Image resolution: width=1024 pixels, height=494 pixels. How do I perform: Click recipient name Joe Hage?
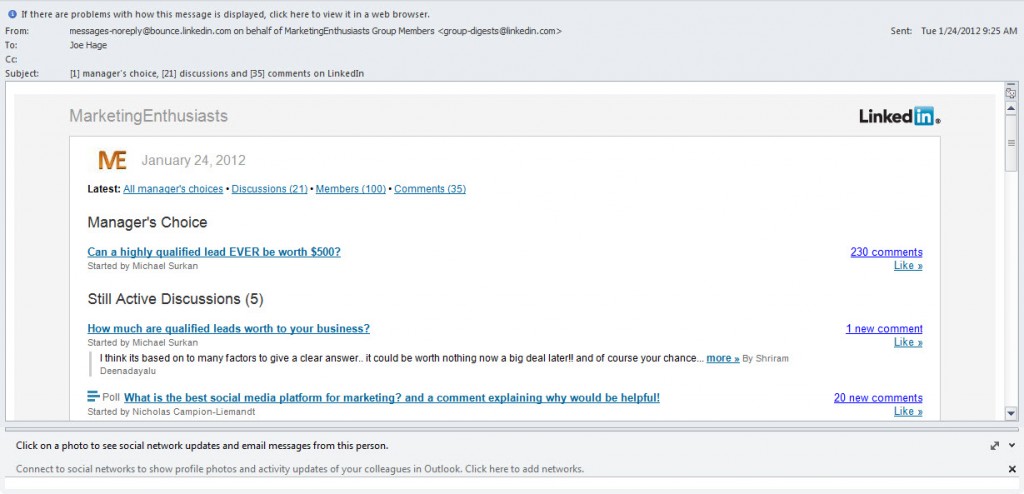coord(88,45)
